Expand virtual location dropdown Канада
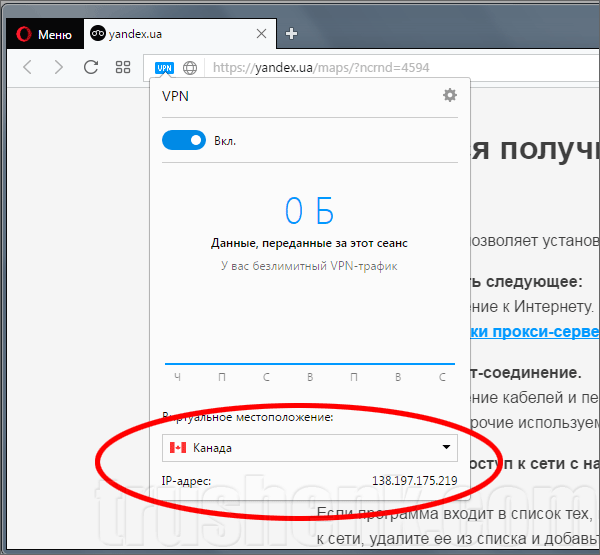600x555 pixels. point(310,447)
